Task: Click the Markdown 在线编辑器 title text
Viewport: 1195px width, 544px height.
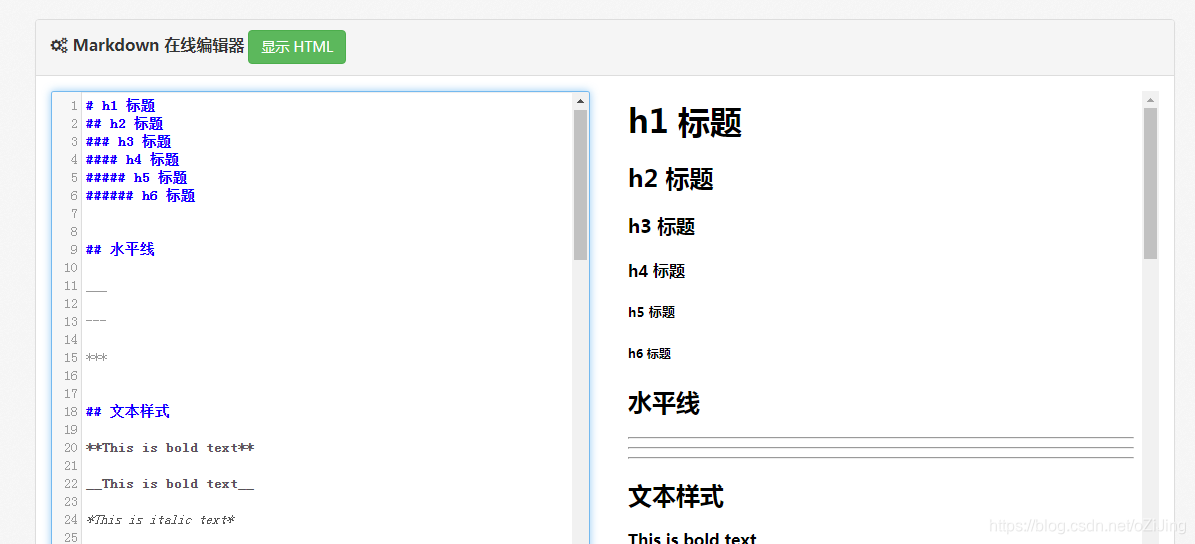Action: pyautogui.click(x=159, y=46)
